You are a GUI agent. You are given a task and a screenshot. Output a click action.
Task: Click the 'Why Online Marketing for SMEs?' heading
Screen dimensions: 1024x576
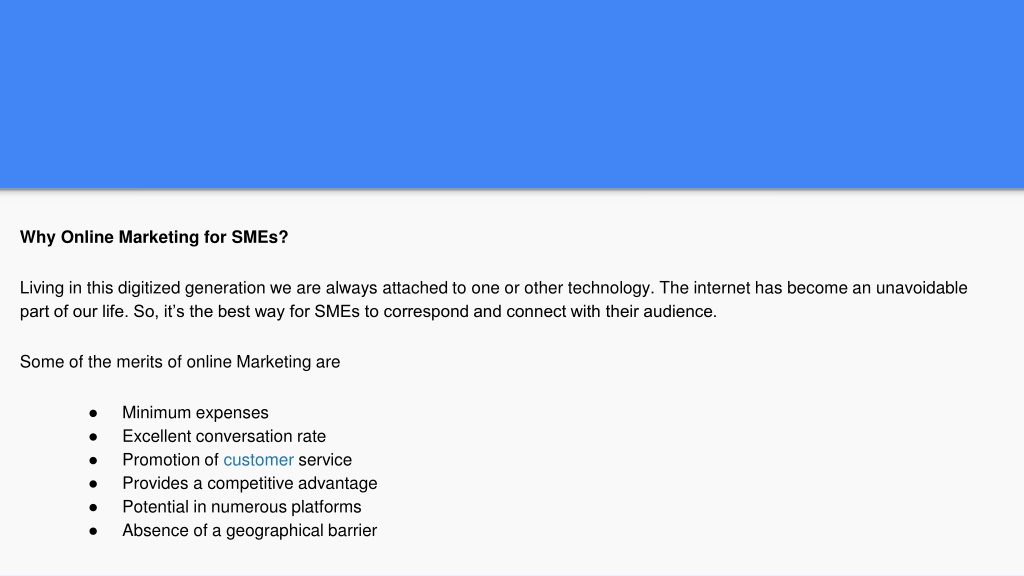tap(154, 237)
